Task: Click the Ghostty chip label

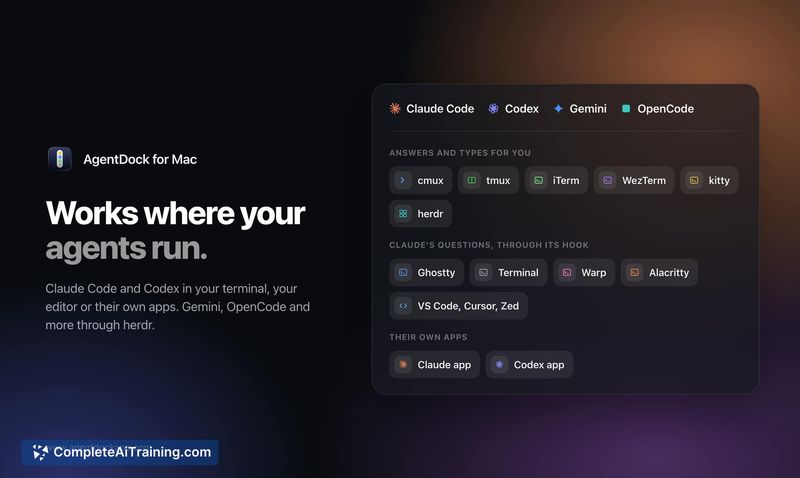Action: pos(436,273)
